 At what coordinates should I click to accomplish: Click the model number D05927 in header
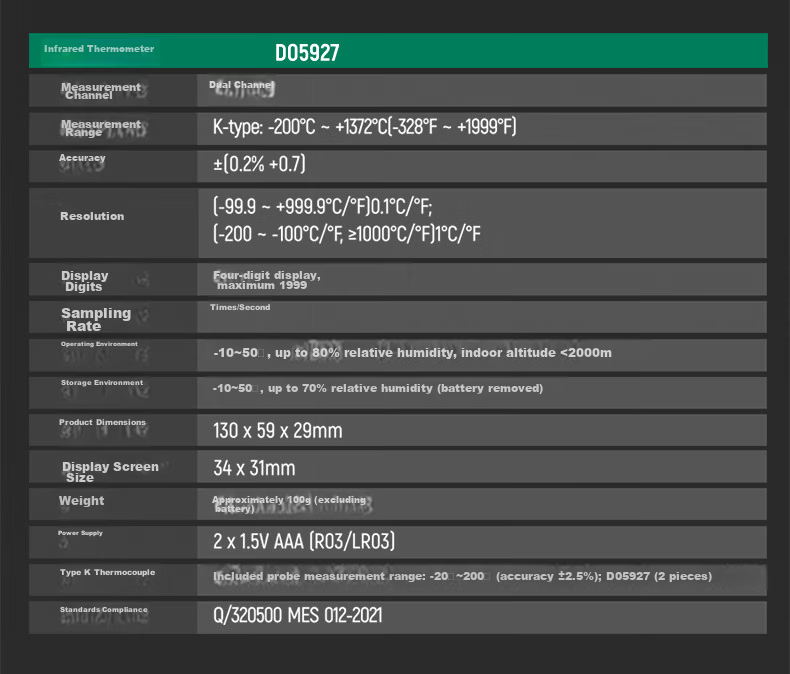(x=307, y=53)
